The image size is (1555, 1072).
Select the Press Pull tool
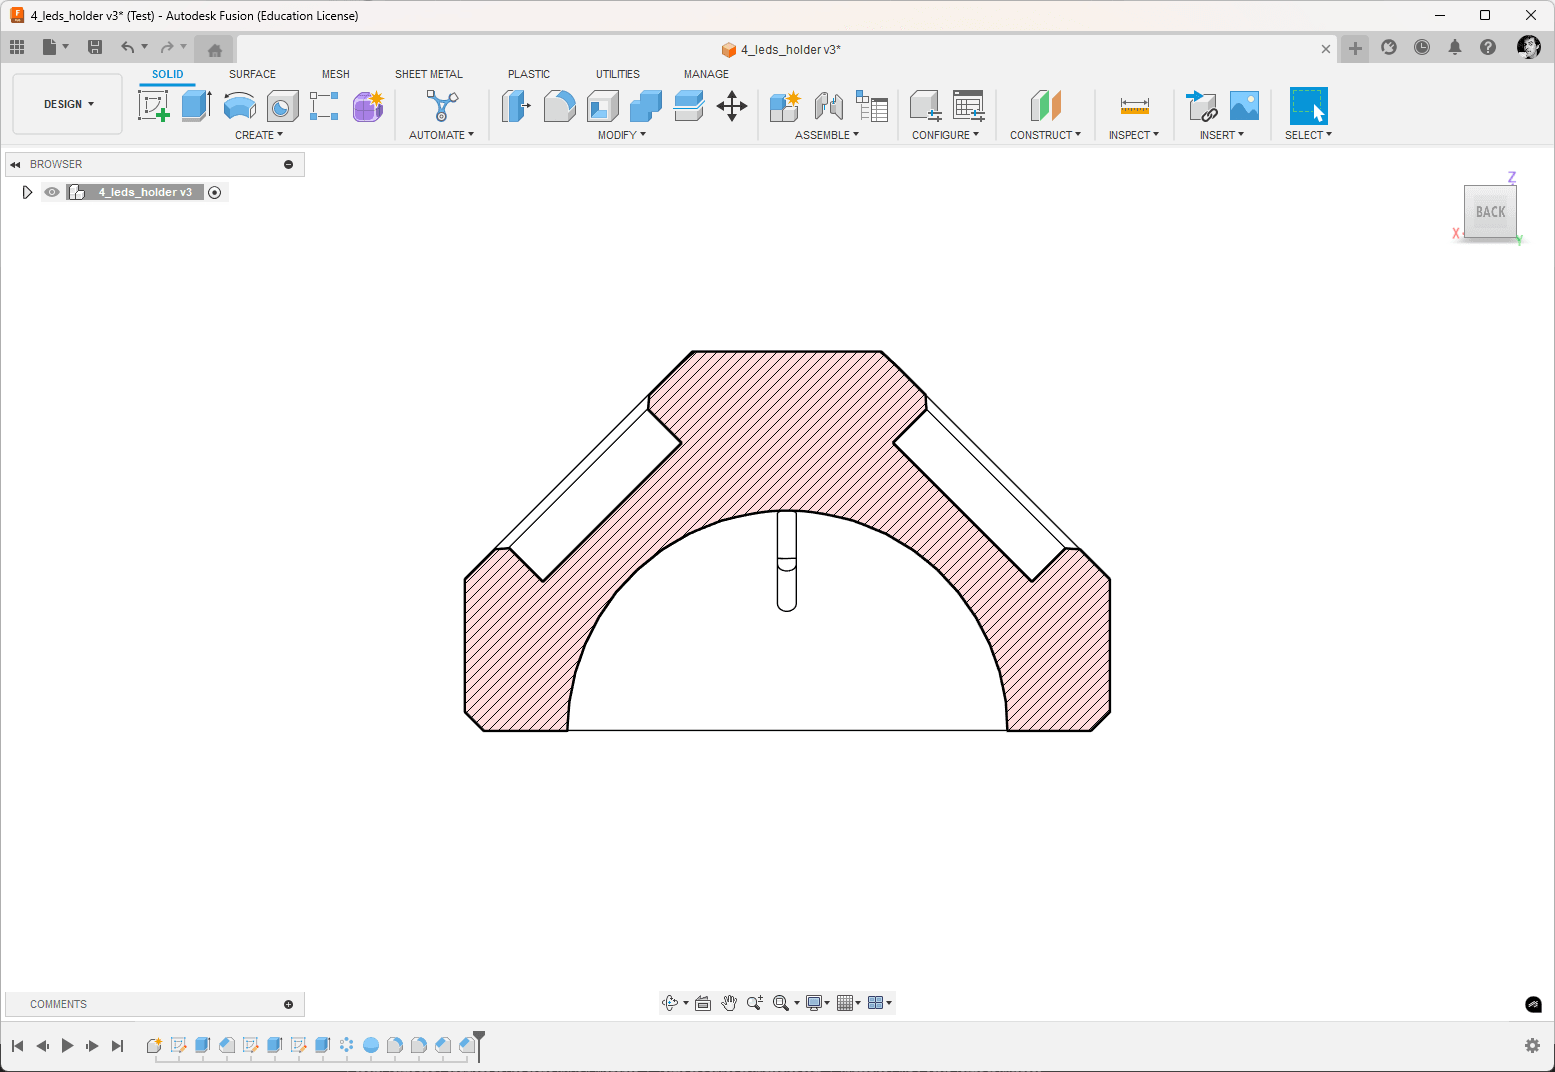(516, 105)
